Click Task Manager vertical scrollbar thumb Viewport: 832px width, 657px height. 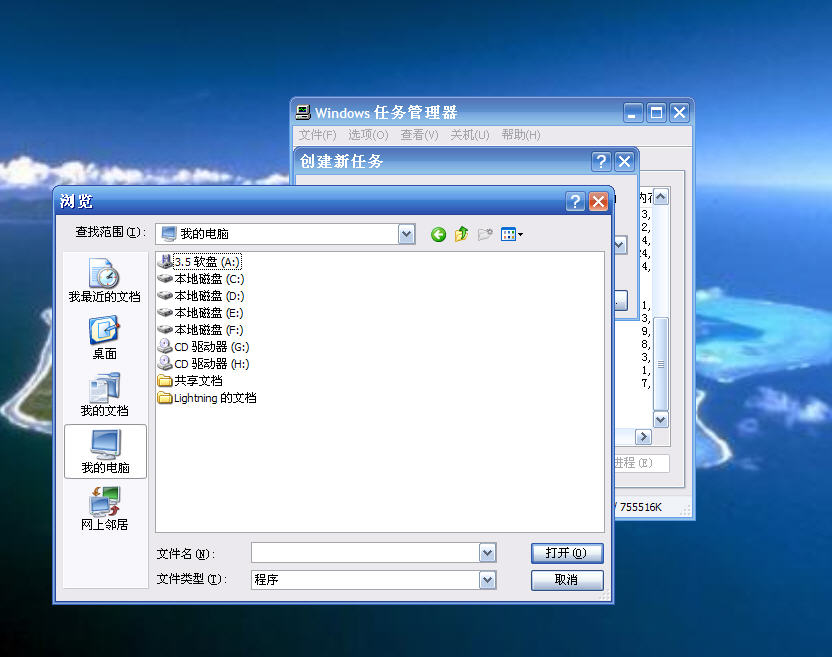click(661, 364)
